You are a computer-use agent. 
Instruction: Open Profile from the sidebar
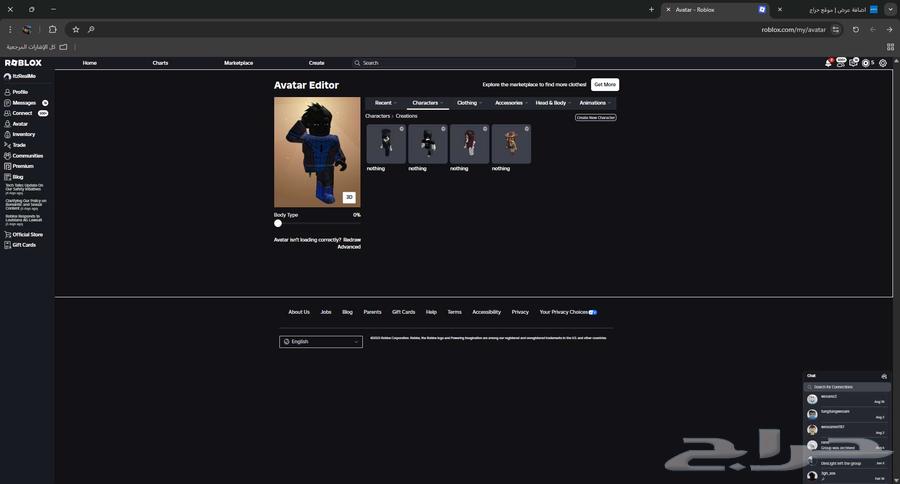click(x=17, y=92)
